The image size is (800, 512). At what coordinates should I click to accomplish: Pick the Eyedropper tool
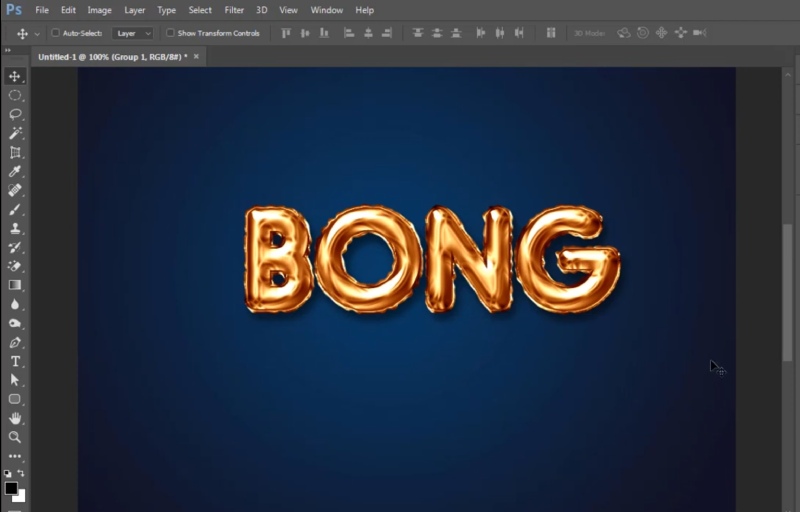tap(15, 171)
